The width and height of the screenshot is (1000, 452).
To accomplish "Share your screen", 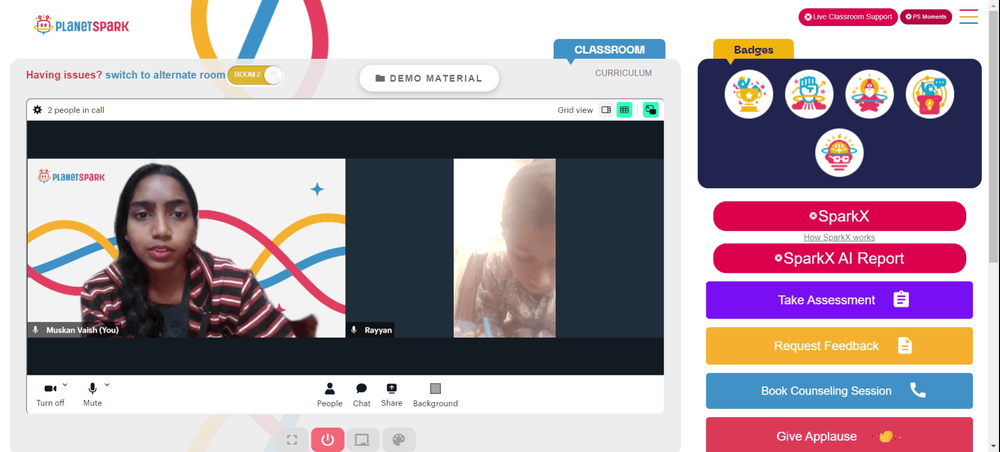I will [x=392, y=395].
